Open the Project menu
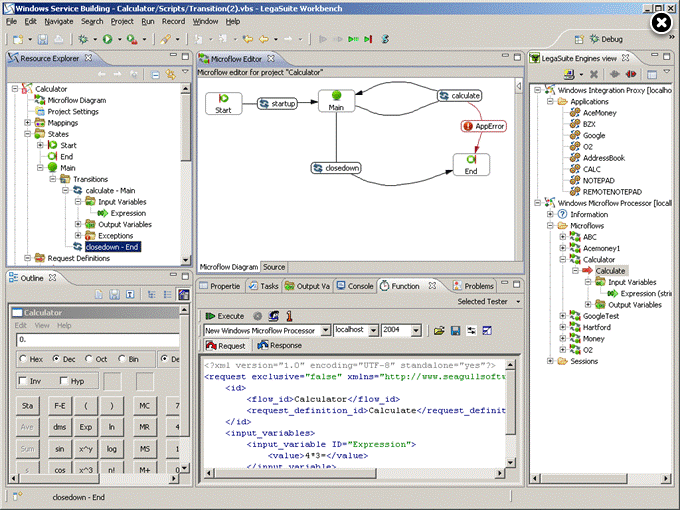The width and height of the screenshot is (680, 510). pyautogui.click(x=122, y=21)
